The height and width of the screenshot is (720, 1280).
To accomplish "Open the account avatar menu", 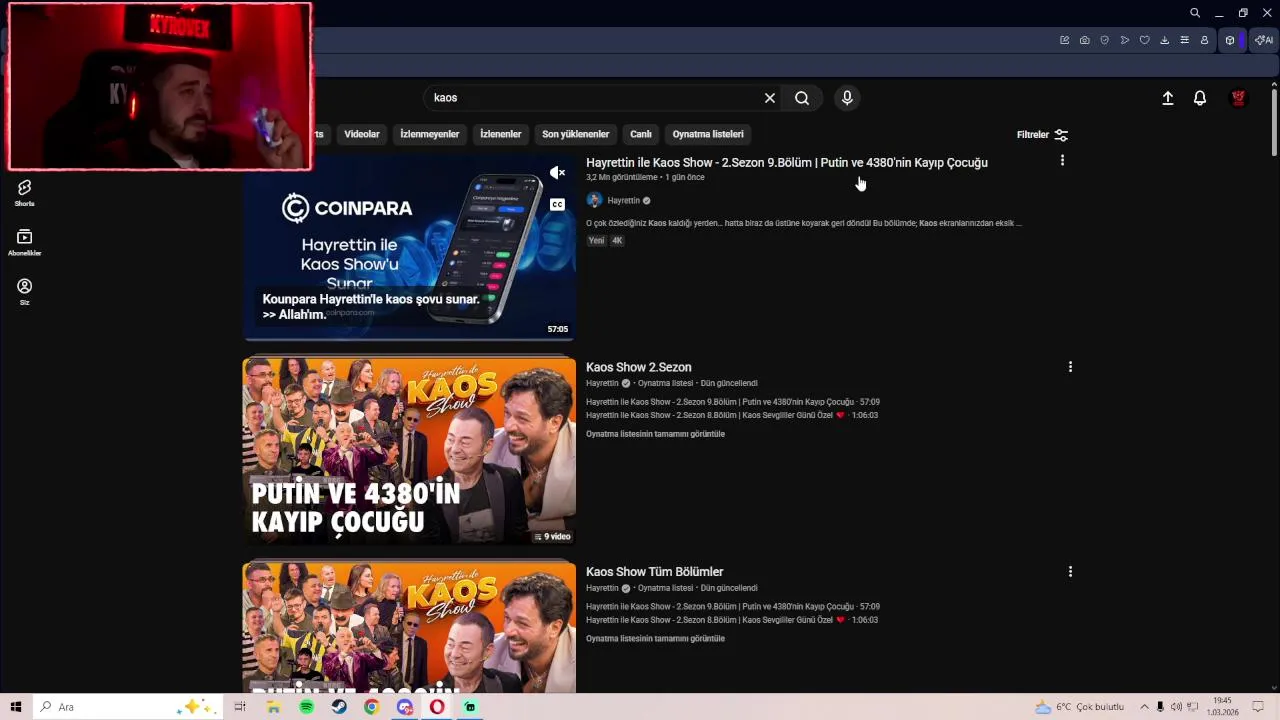I will [x=1238, y=98].
